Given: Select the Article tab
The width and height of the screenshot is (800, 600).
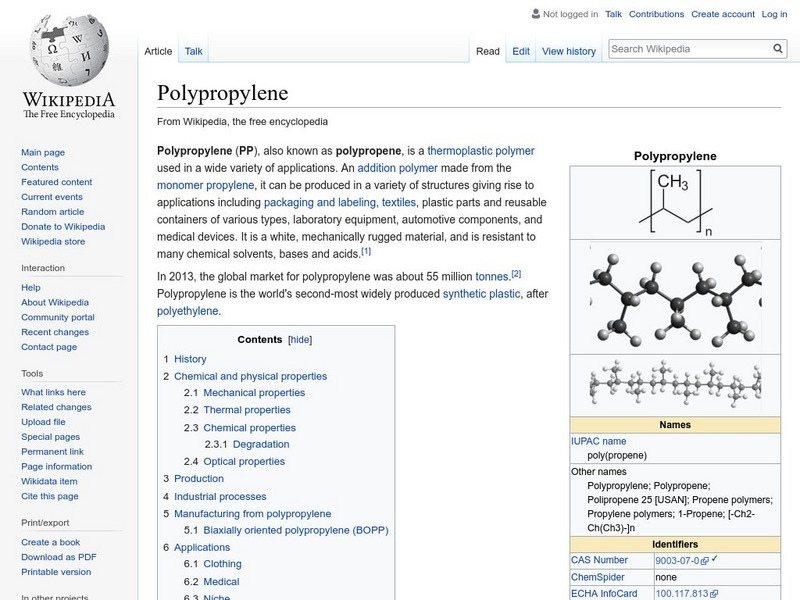Looking at the screenshot, I should pyautogui.click(x=158, y=52).
